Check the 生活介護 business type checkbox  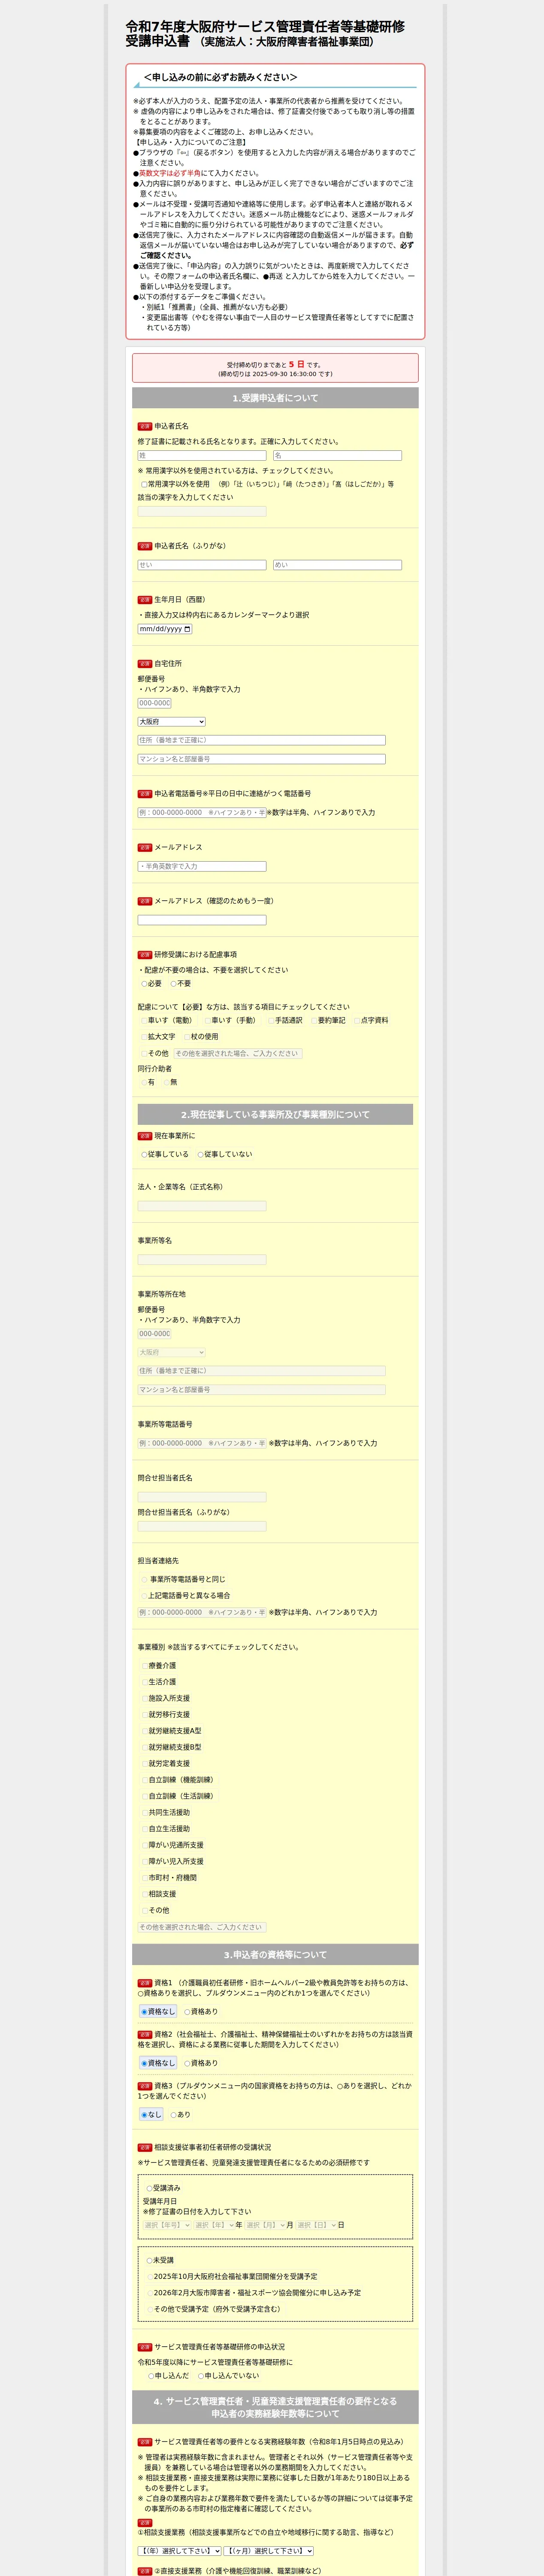tap(145, 1682)
